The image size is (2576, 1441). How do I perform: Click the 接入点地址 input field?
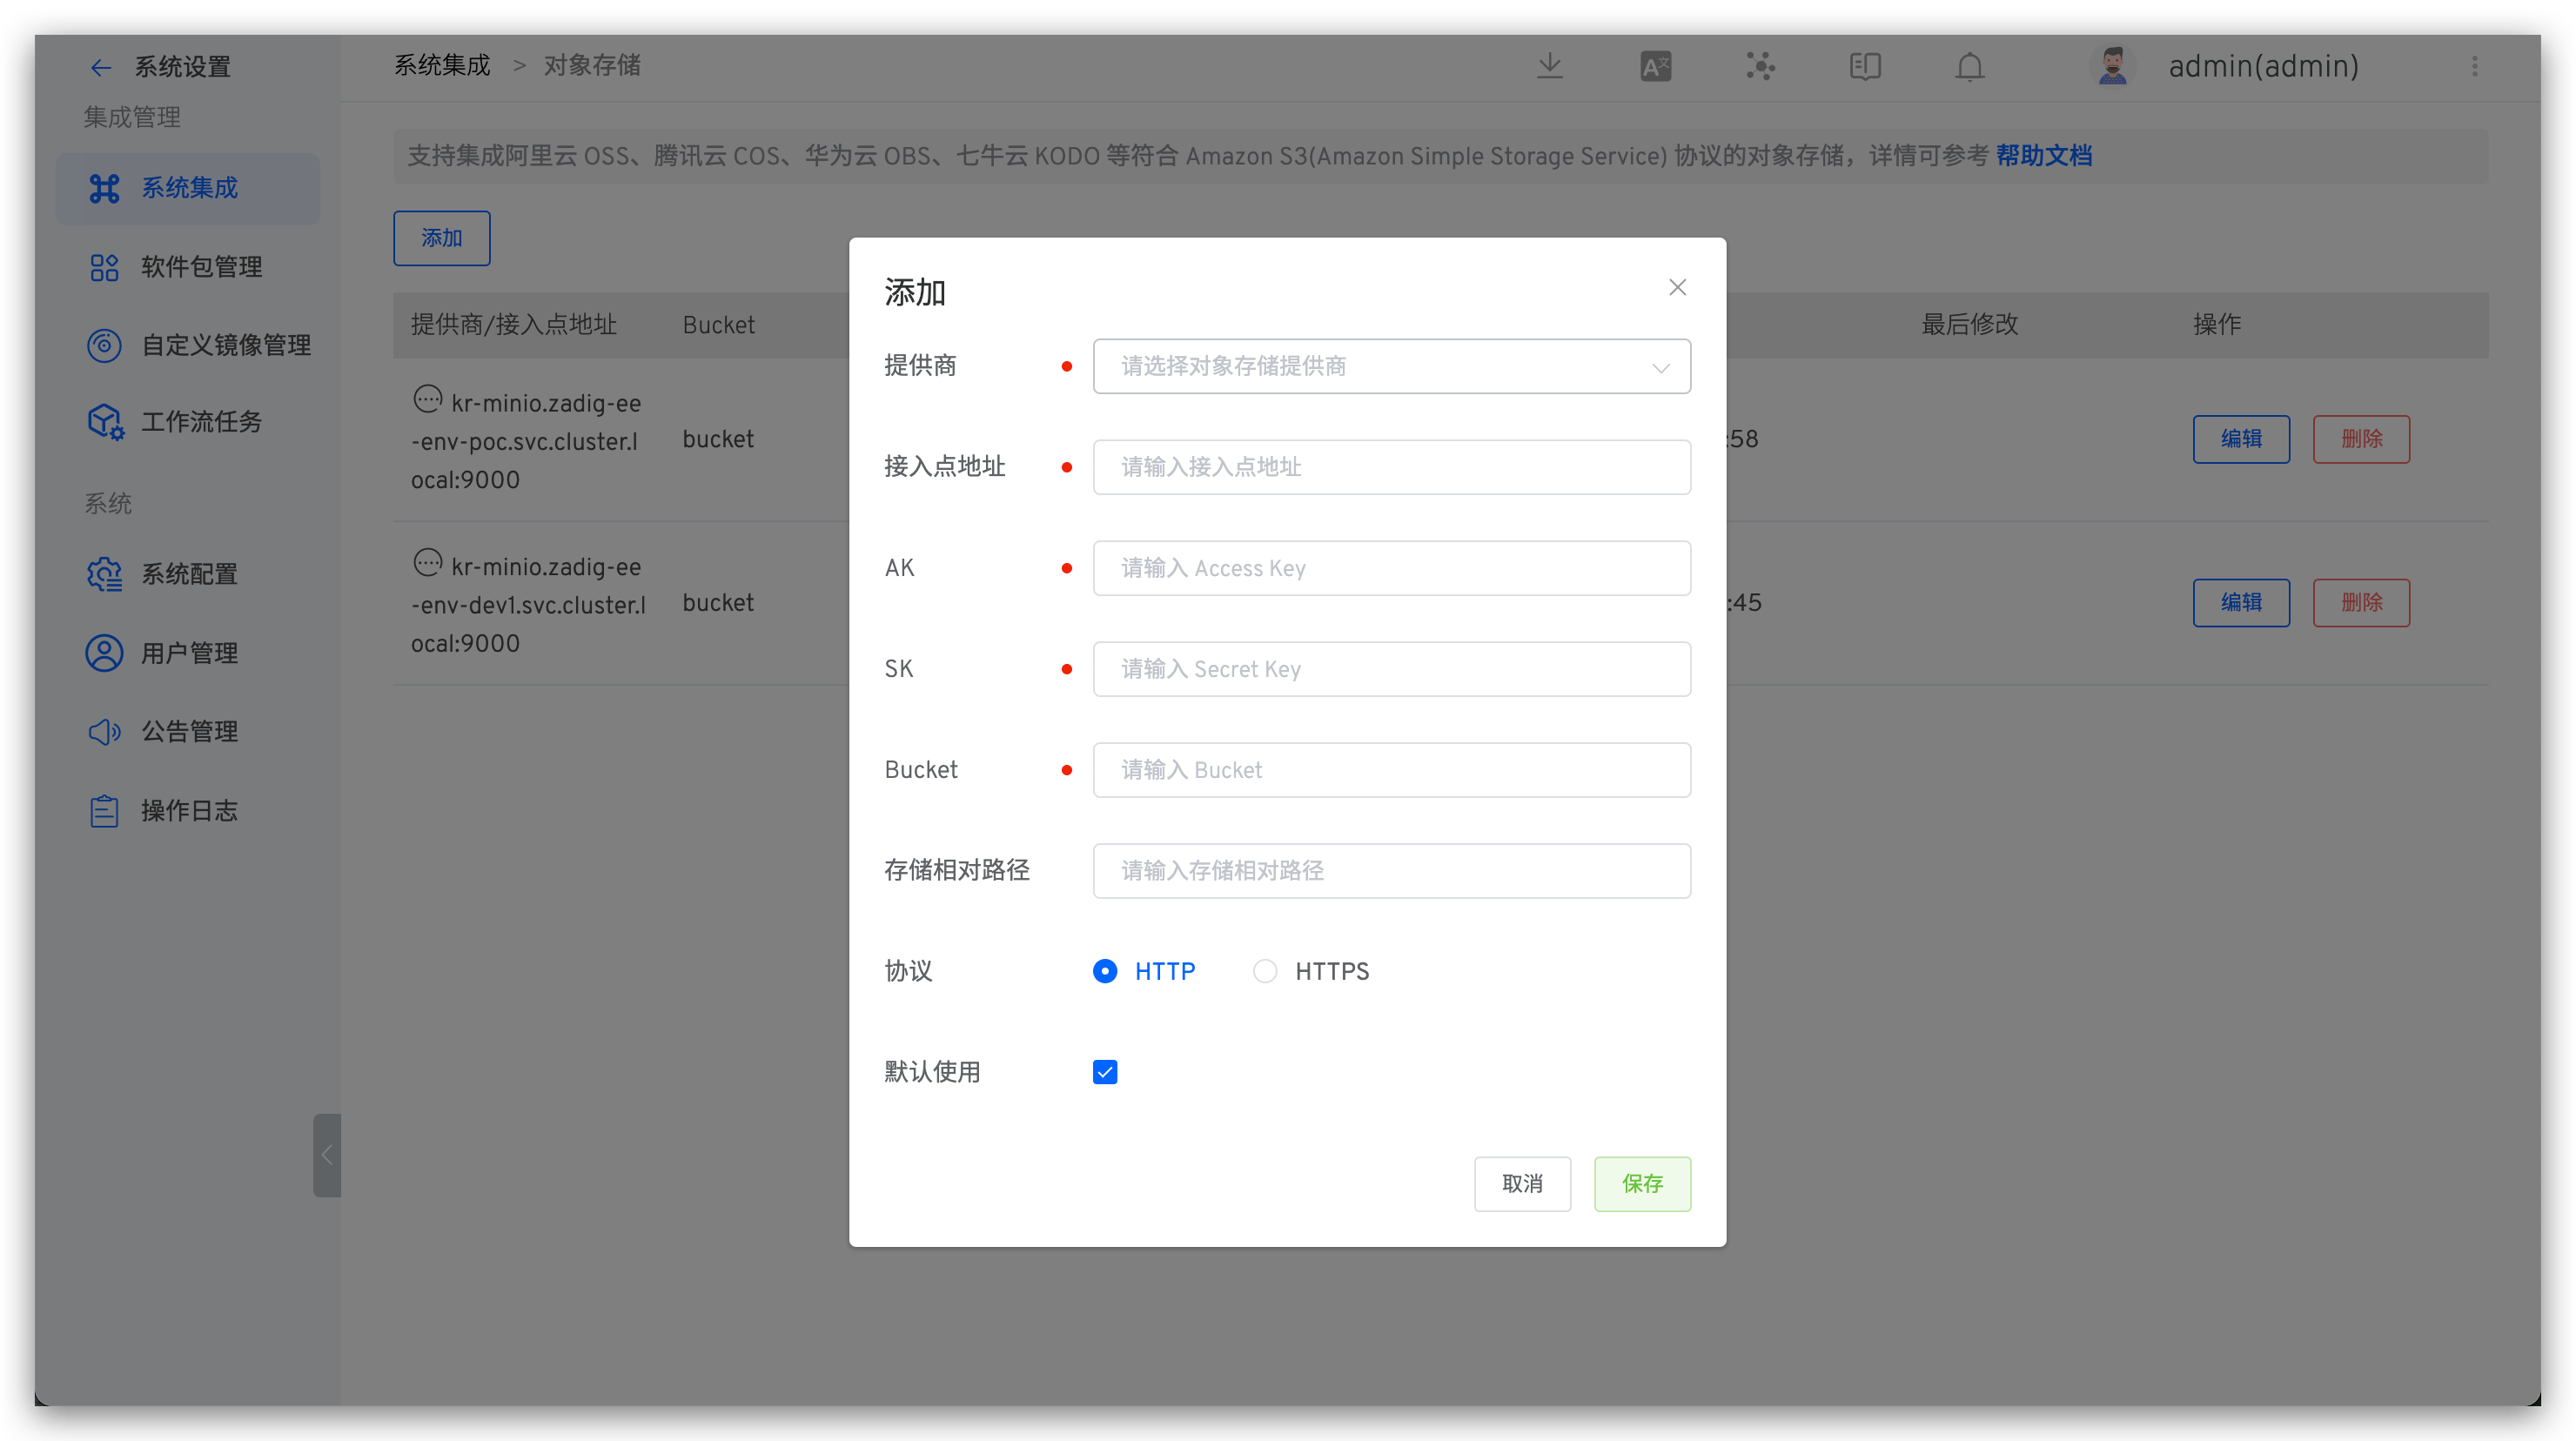point(1391,467)
